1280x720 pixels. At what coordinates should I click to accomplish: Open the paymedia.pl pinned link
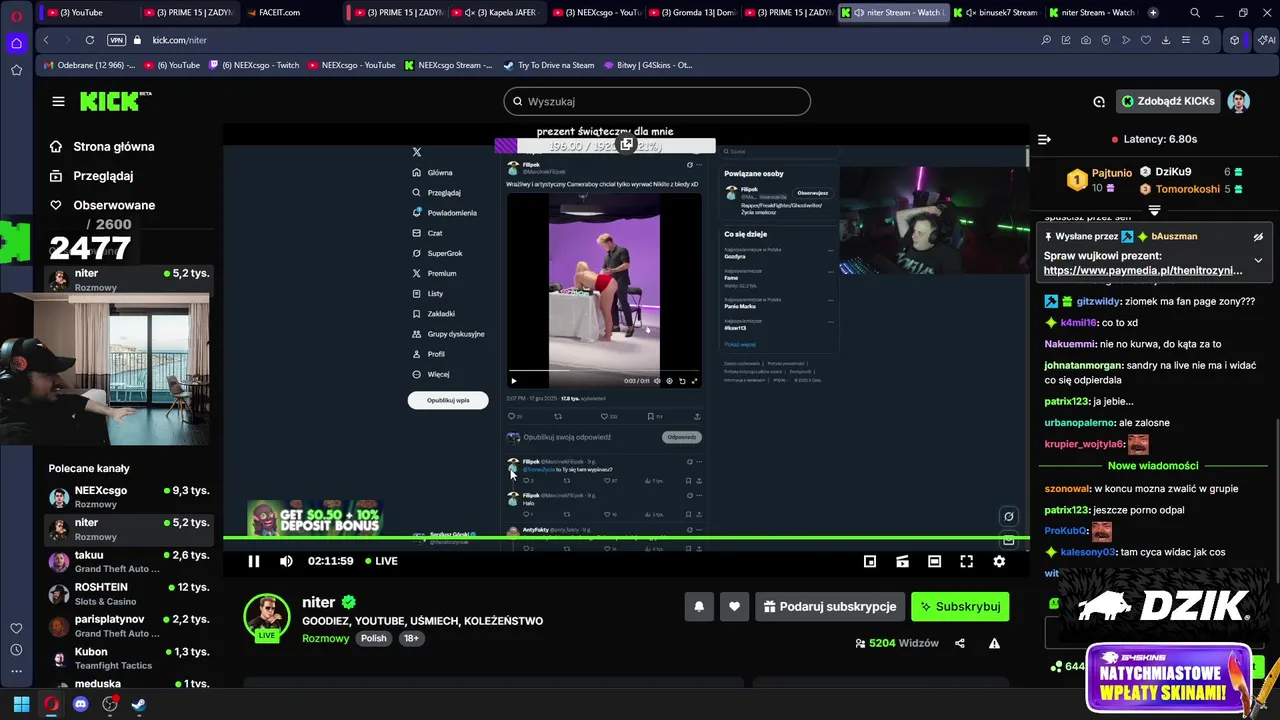[1143, 270]
